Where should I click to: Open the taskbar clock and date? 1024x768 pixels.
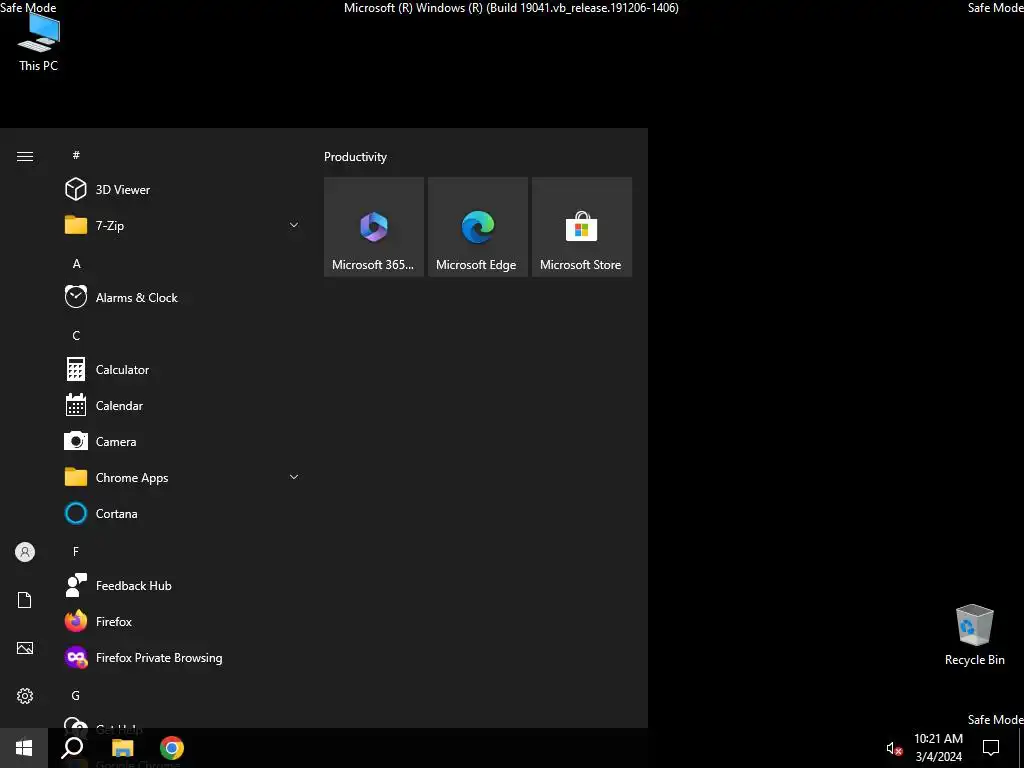[x=938, y=748]
